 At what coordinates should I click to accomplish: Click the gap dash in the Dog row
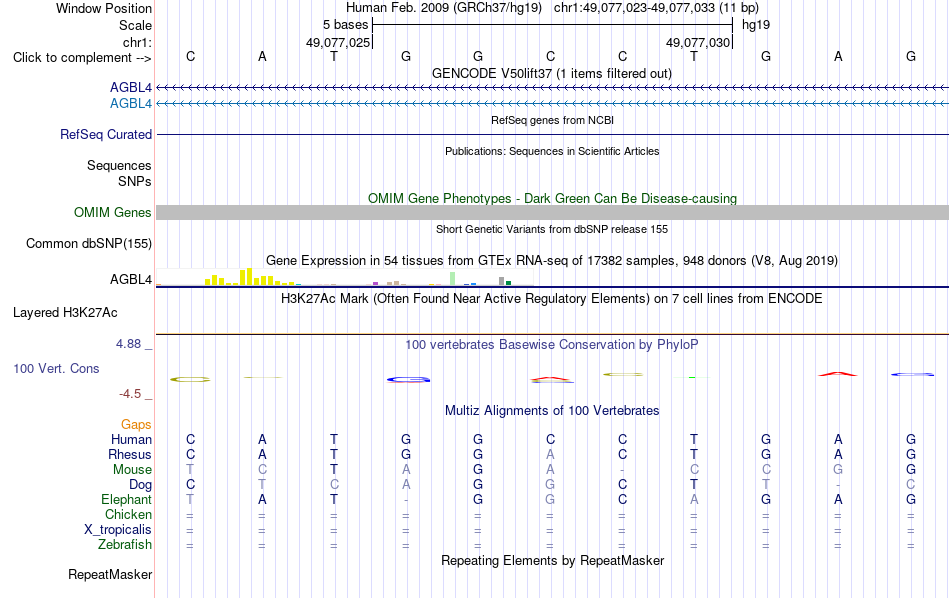click(x=838, y=485)
